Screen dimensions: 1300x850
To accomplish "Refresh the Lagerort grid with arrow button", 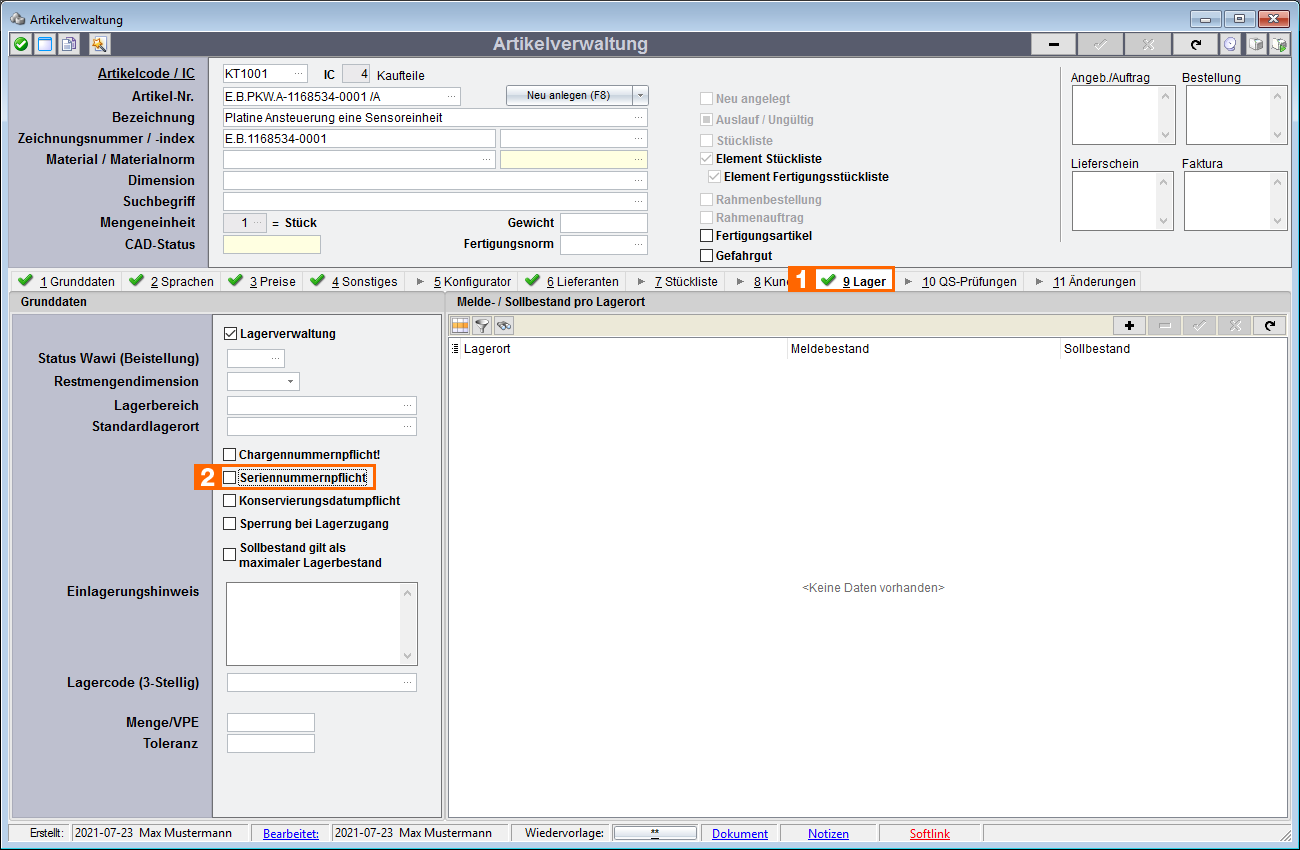I will [1269, 325].
